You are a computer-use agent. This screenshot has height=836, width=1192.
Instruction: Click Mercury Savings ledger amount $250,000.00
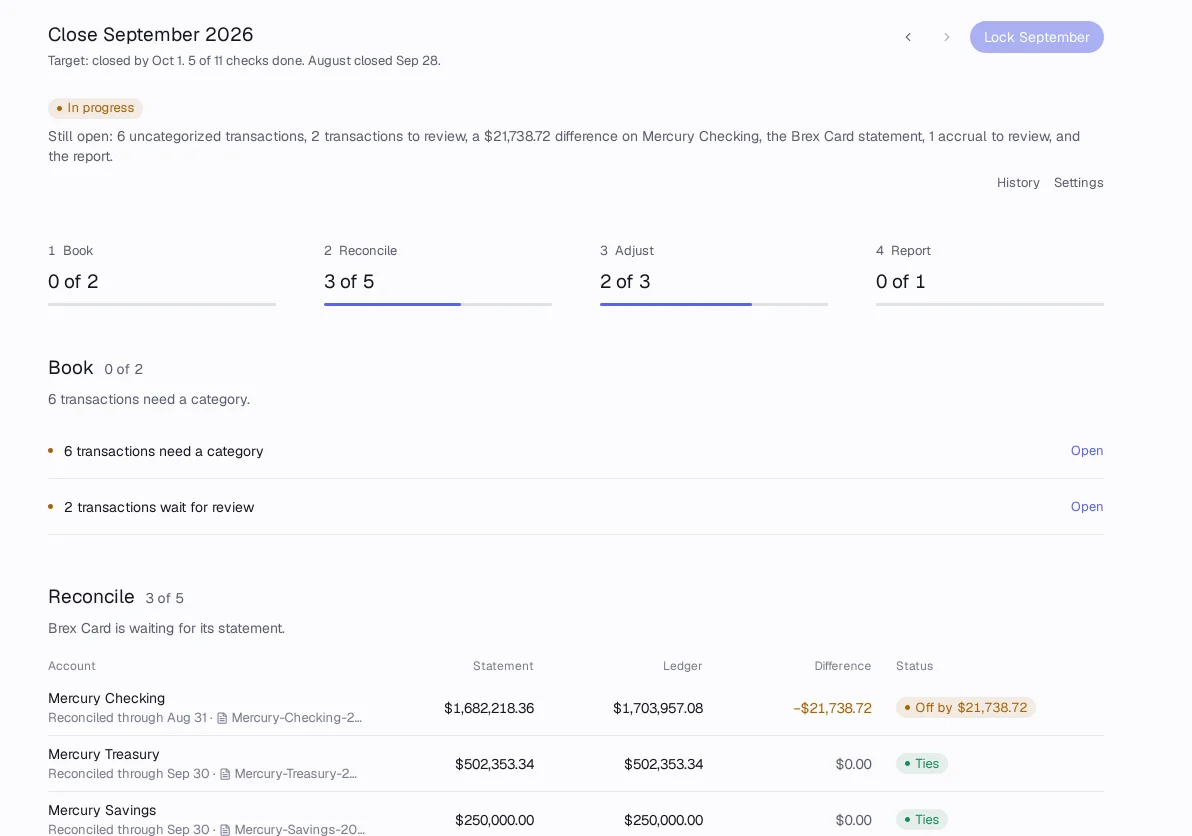pos(663,821)
